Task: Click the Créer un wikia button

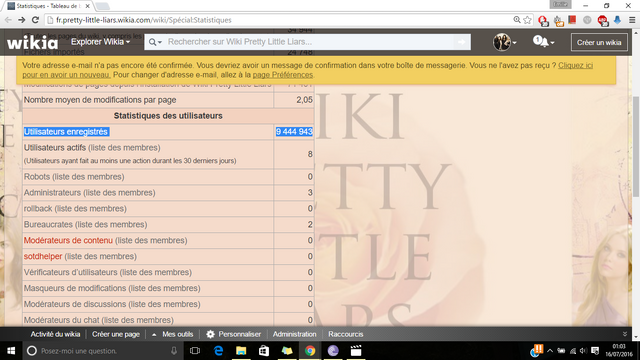Action: [x=599, y=42]
